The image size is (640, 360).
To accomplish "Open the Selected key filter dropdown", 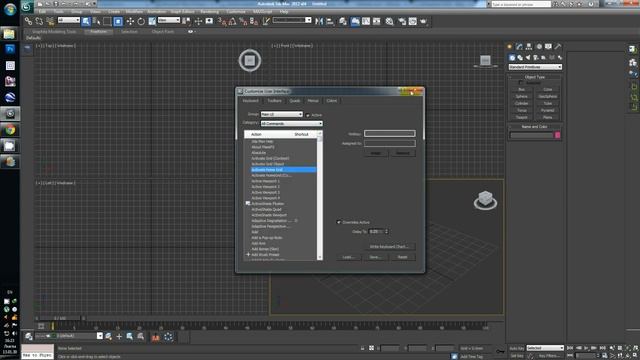I will pyautogui.click(x=545, y=348).
